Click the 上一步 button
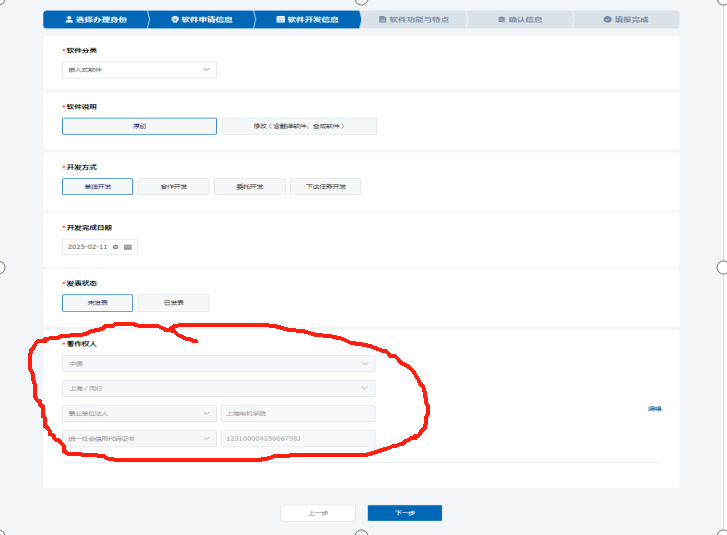The height and width of the screenshot is (535, 727). 317,513
